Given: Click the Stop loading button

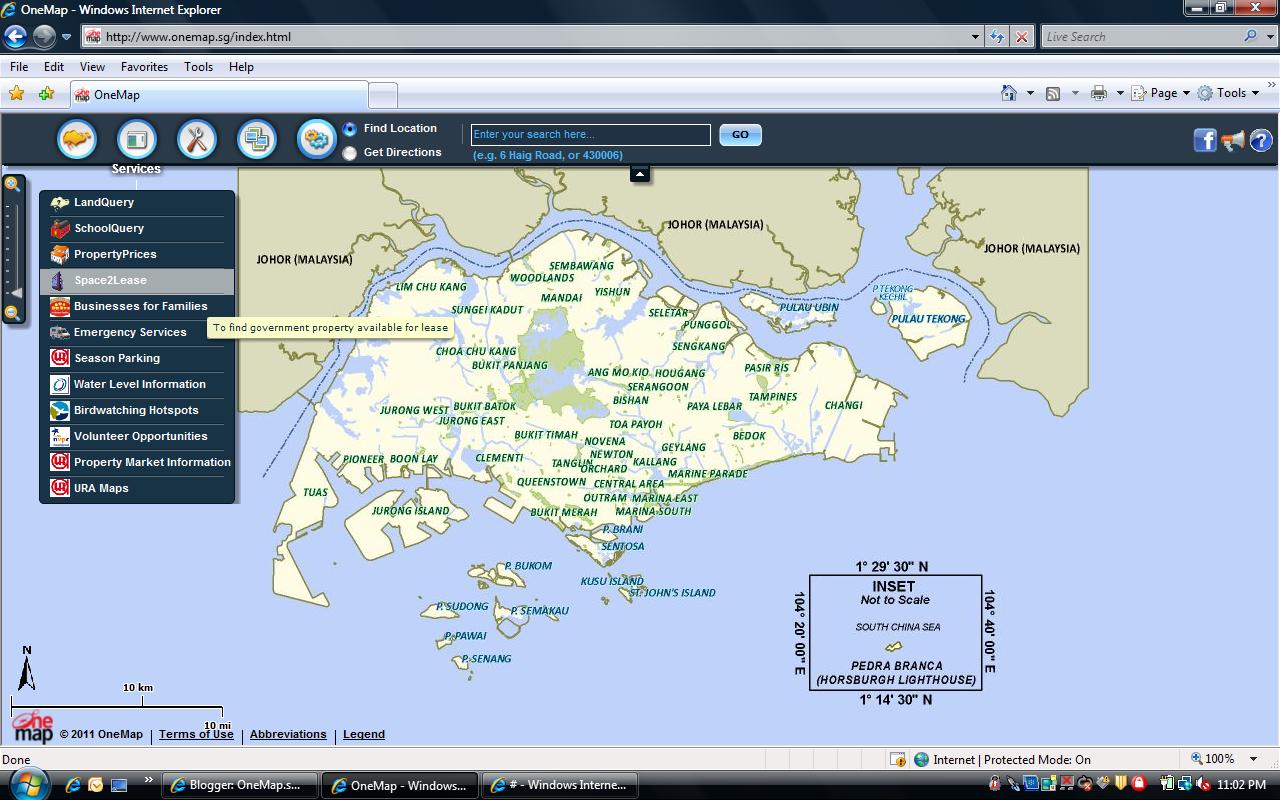Looking at the screenshot, I should pos(1022,37).
